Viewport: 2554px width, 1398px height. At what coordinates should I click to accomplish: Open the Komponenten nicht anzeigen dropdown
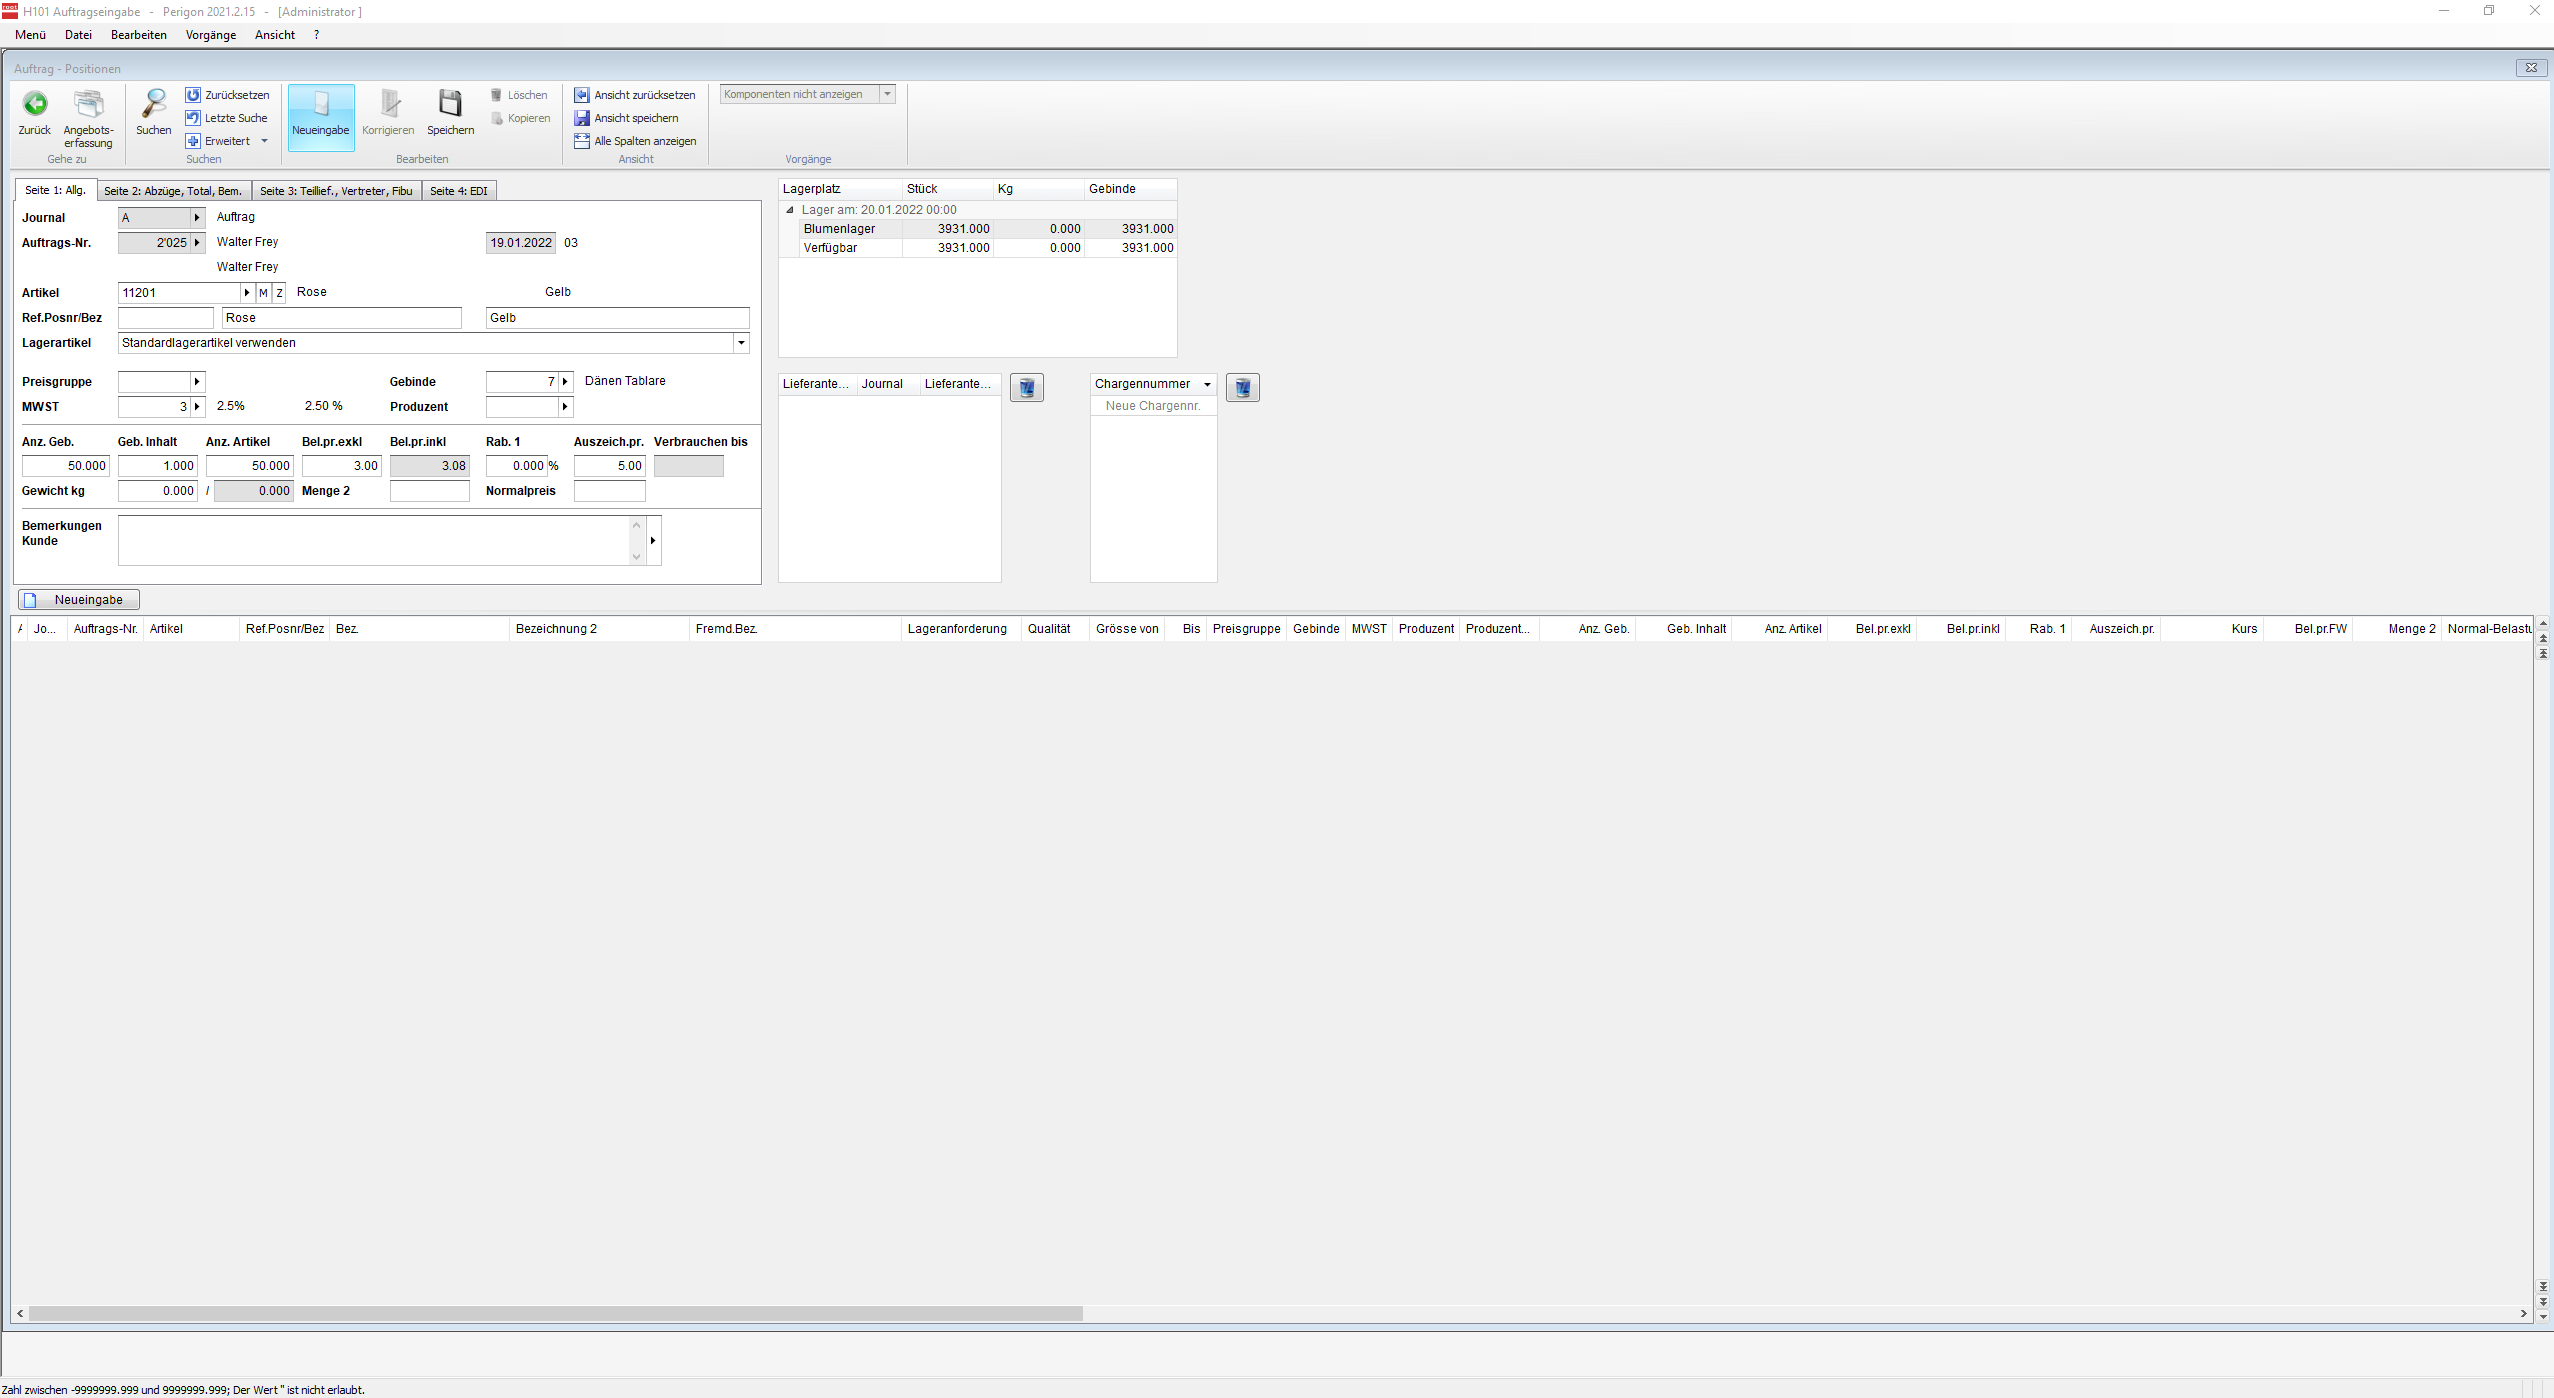[x=887, y=94]
